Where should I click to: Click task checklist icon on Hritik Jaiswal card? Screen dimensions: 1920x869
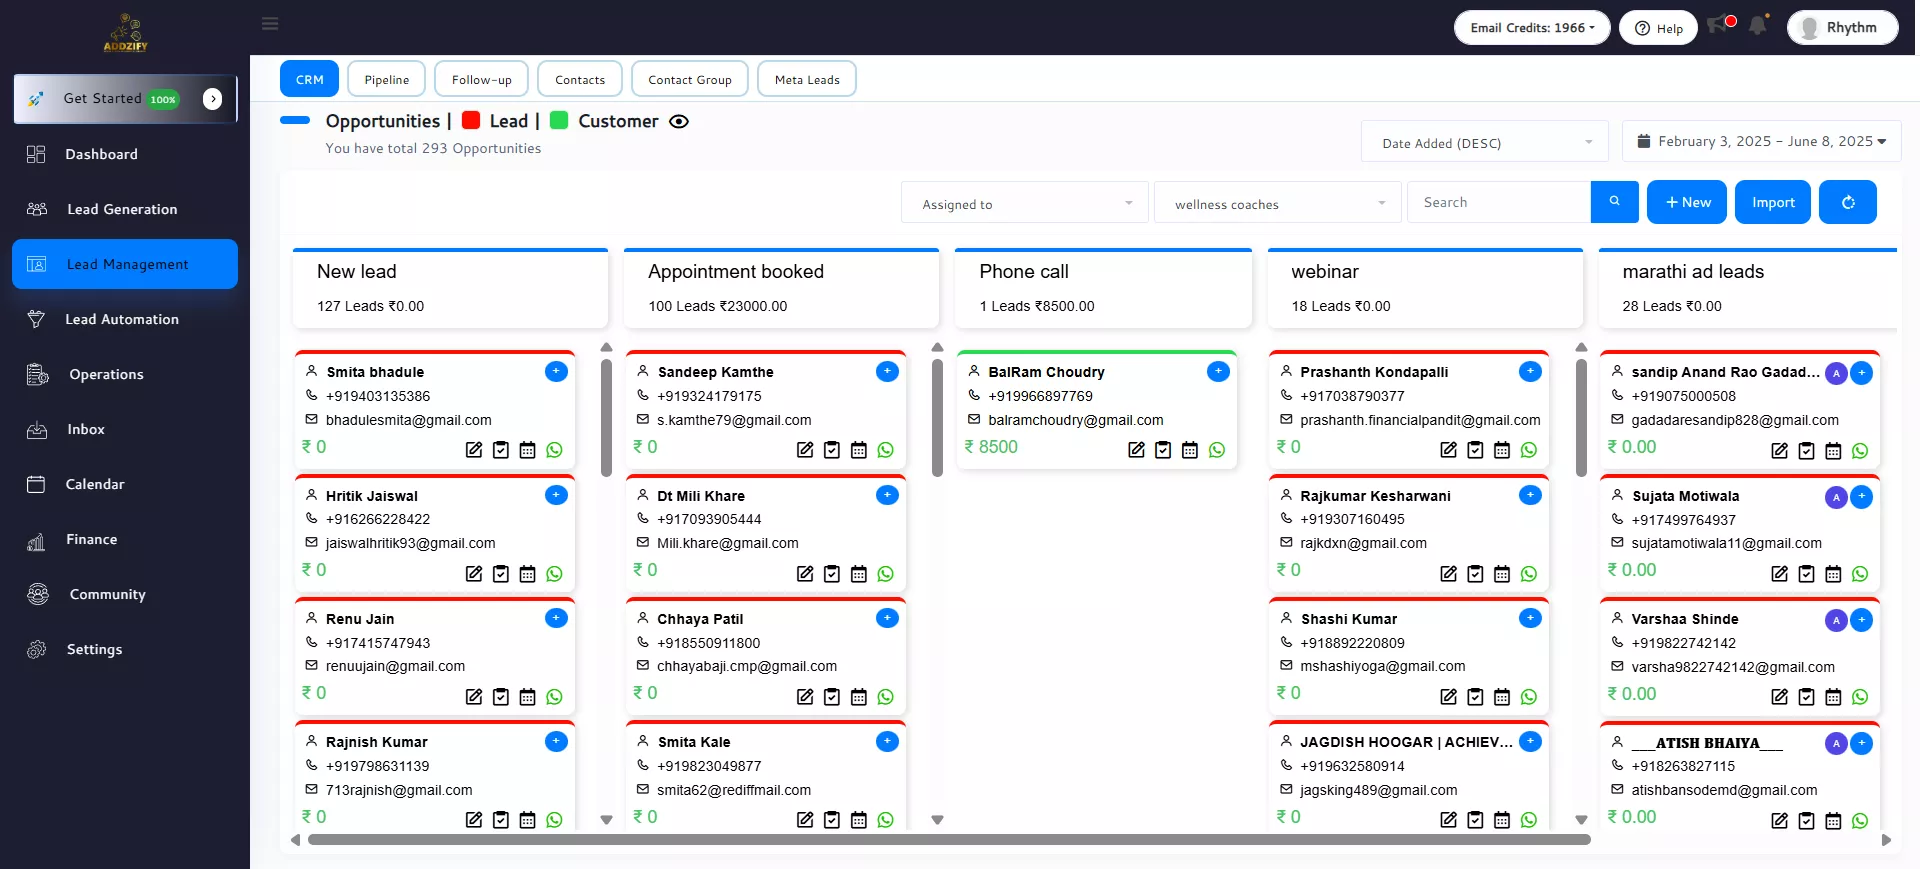(x=501, y=574)
